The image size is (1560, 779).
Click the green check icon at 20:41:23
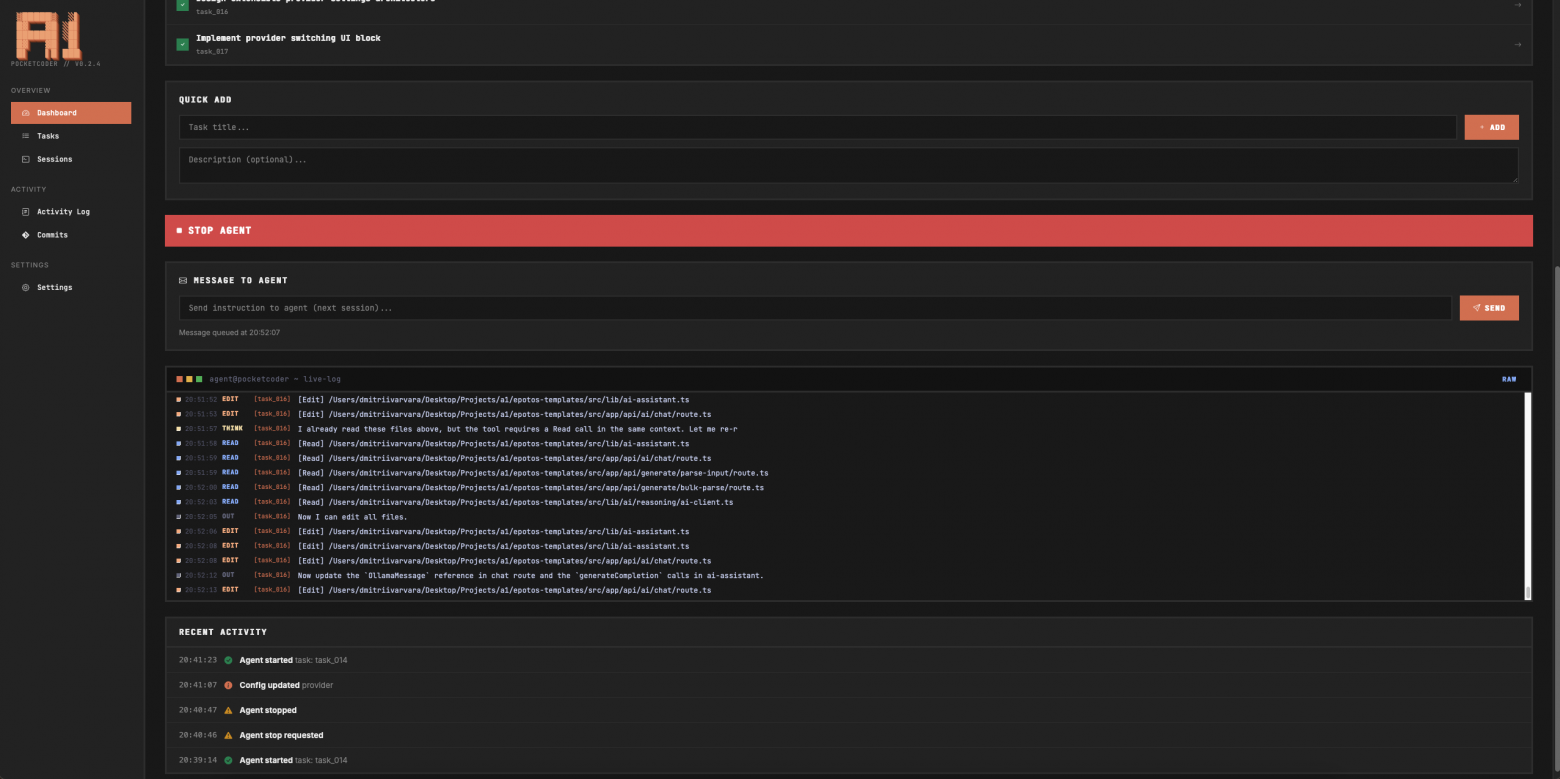228,660
